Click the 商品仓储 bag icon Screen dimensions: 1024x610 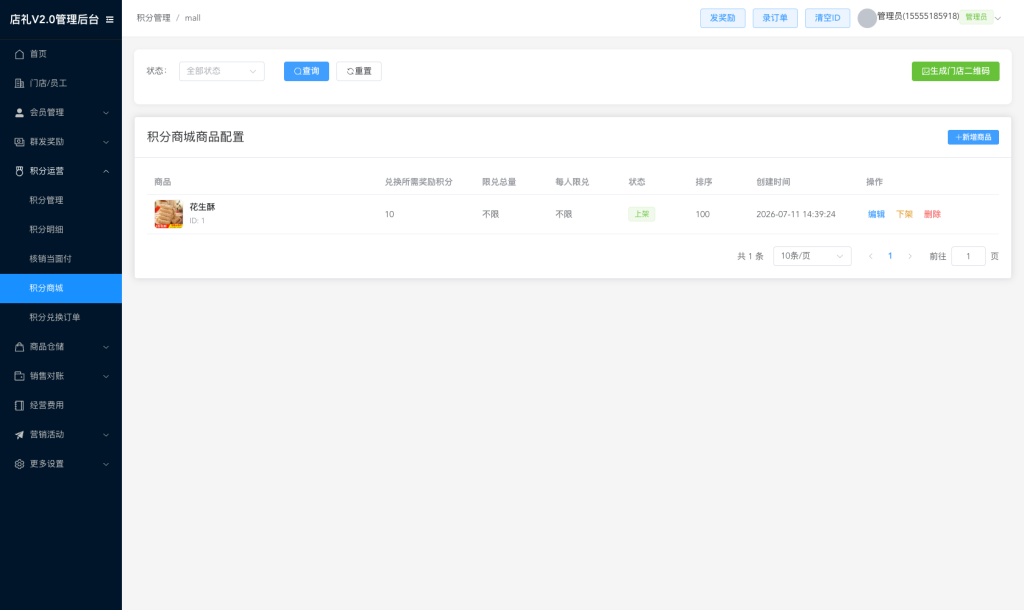(x=20, y=347)
